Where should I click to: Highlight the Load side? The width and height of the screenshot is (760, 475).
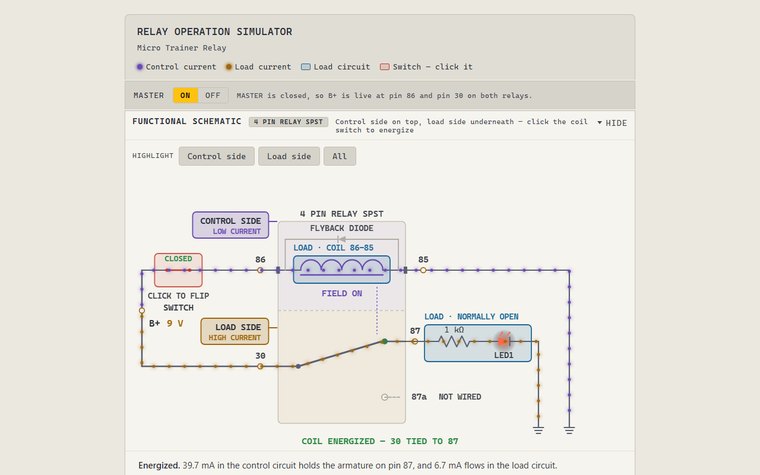(x=289, y=156)
